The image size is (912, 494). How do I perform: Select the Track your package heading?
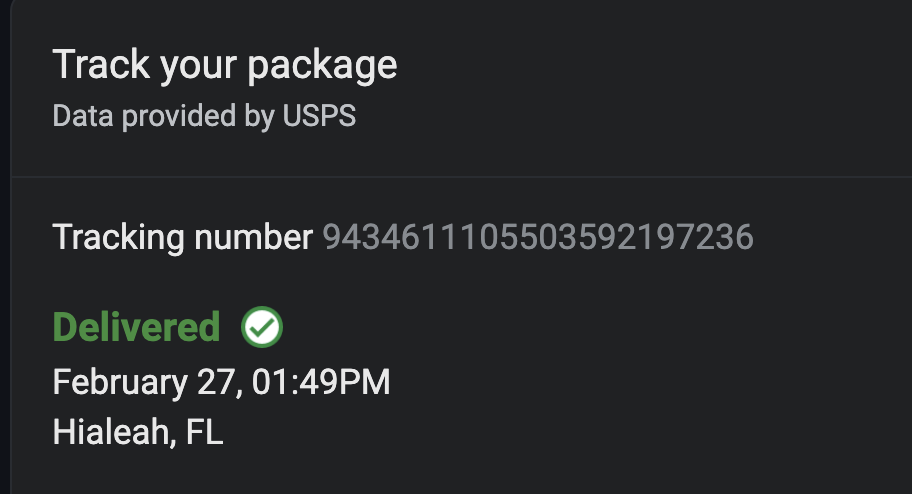pyautogui.click(x=225, y=65)
